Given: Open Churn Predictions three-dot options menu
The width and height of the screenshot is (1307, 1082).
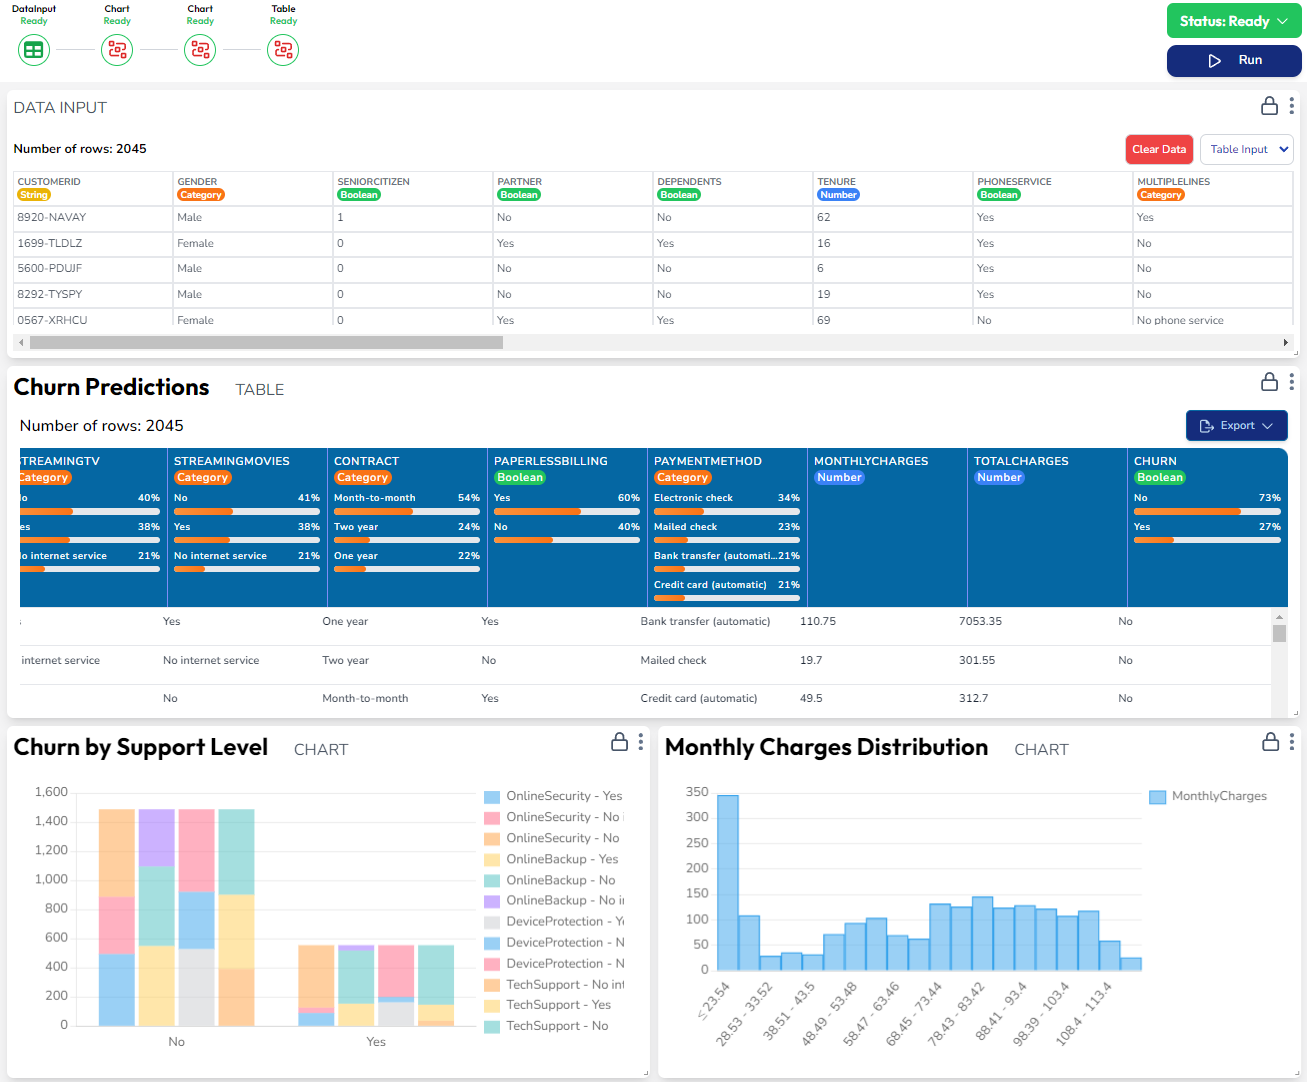Looking at the screenshot, I should (1292, 381).
